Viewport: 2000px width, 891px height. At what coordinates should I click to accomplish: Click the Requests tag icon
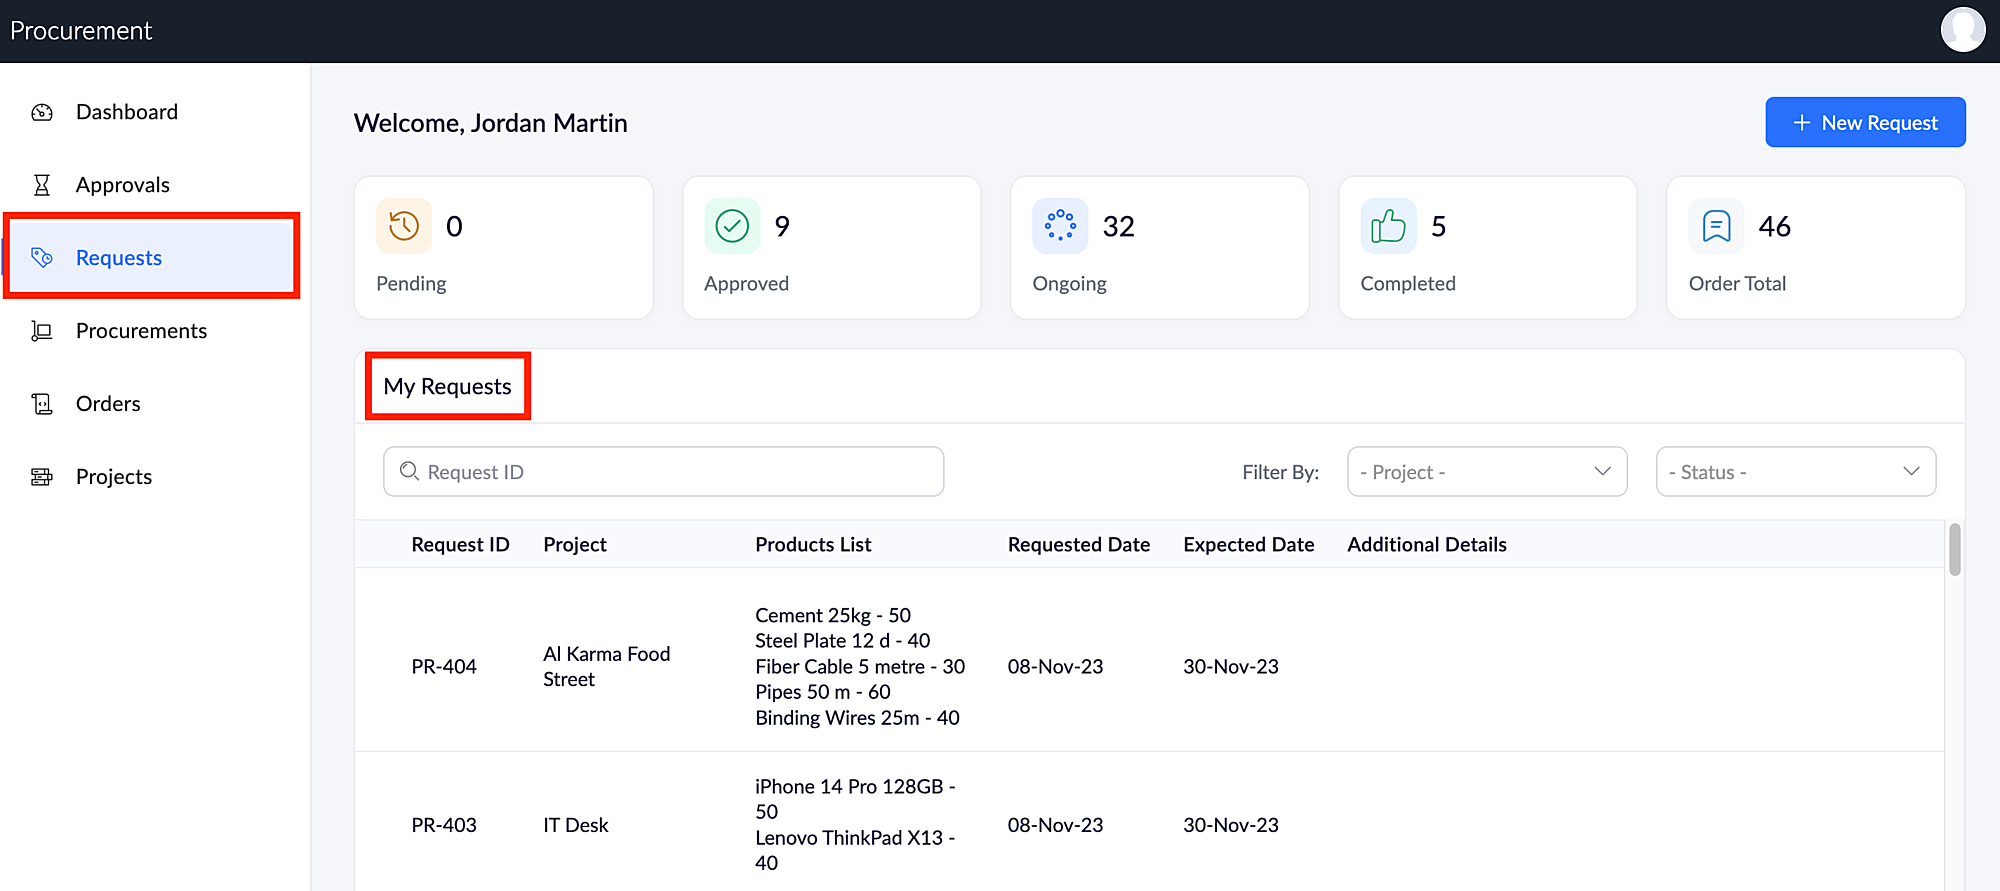pos(42,258)
